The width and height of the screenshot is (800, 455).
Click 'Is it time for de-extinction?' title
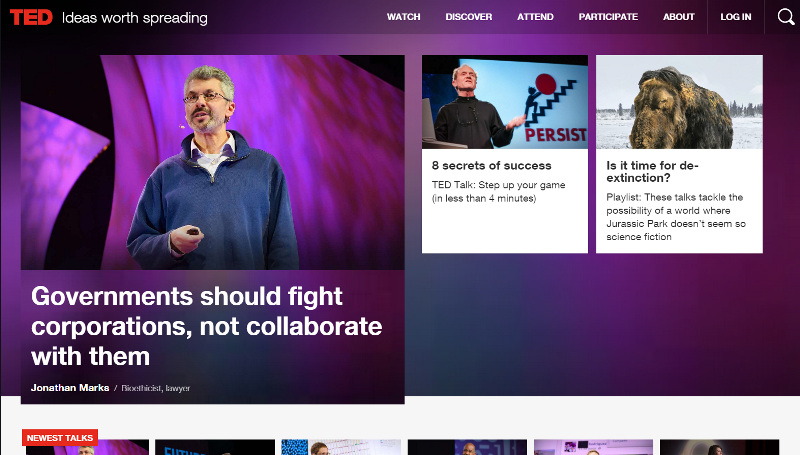652,171
